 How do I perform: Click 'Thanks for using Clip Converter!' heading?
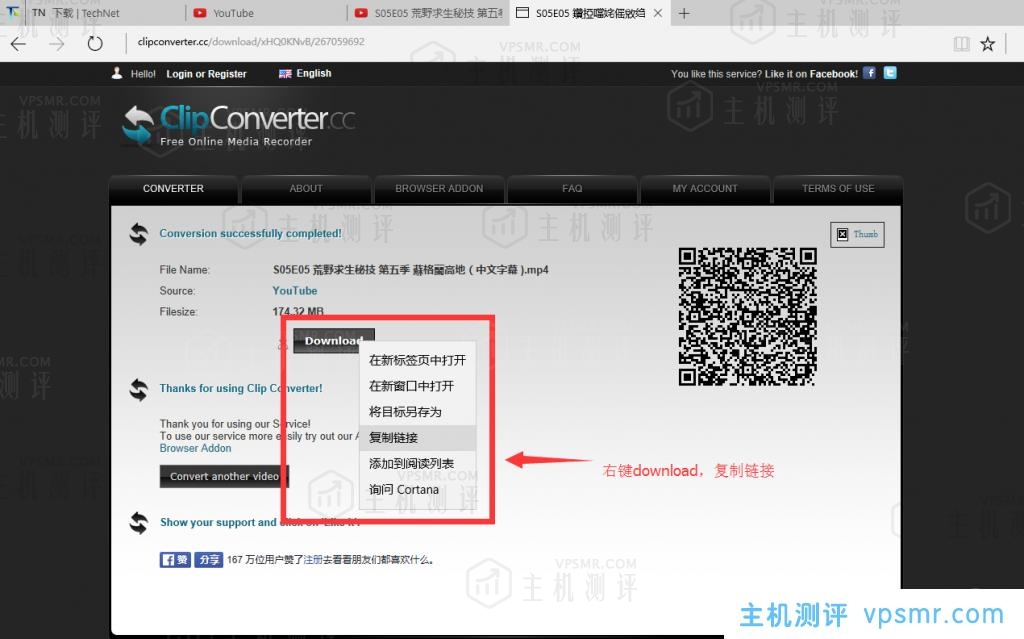[x=241, y=388]
